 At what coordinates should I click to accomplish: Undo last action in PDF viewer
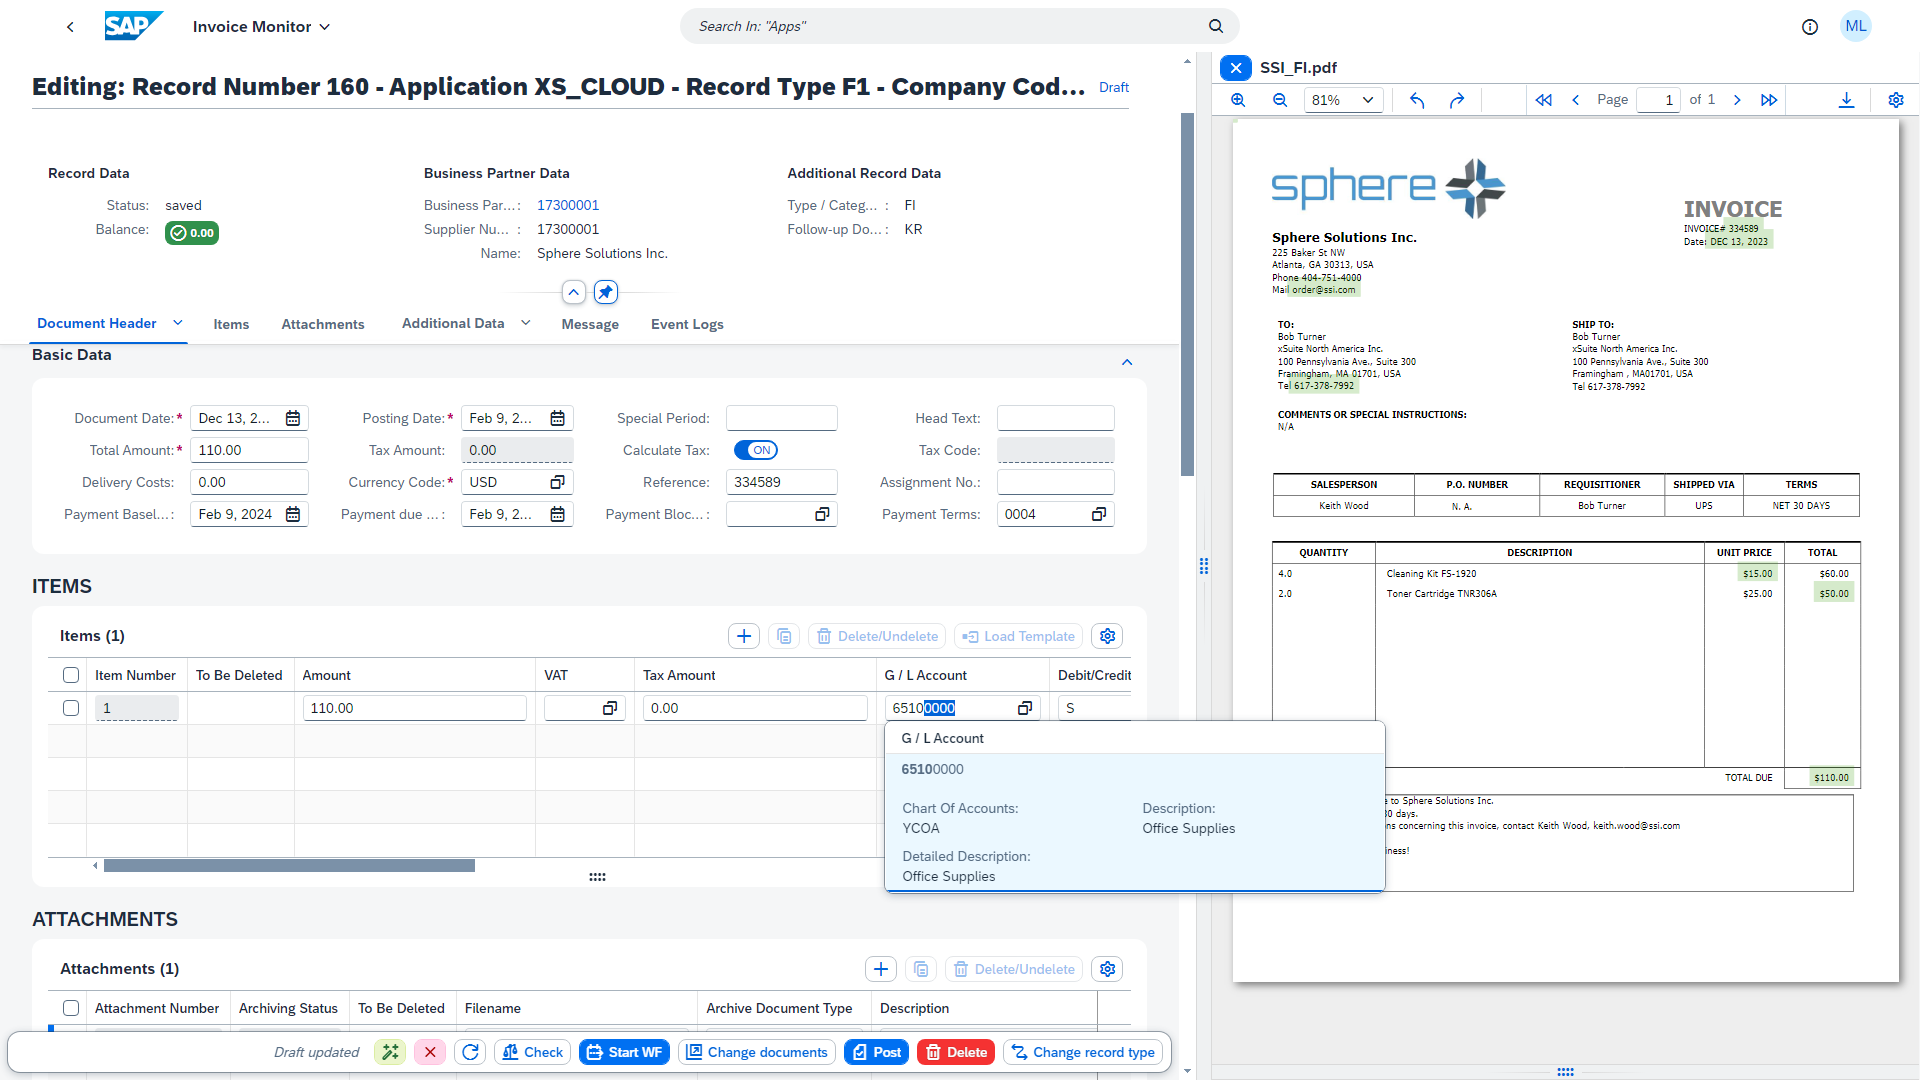1416,100
